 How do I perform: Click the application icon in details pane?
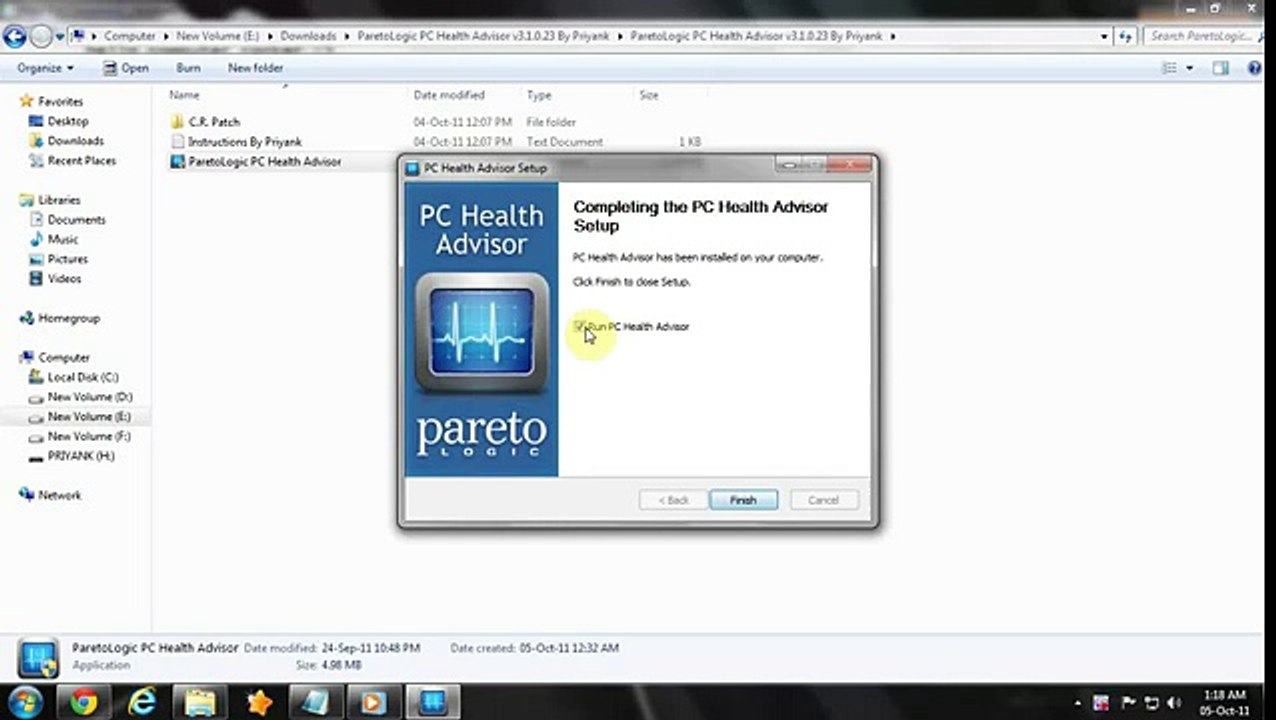38,658
